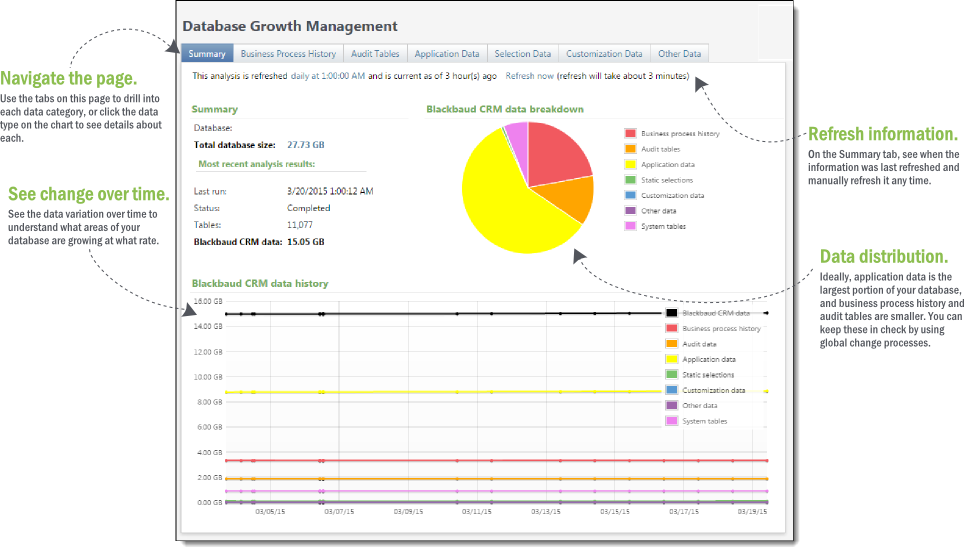Open the Audit Tables tab
Image resolution: width=964 pixels, height=552 pixels.
point(375,53)
